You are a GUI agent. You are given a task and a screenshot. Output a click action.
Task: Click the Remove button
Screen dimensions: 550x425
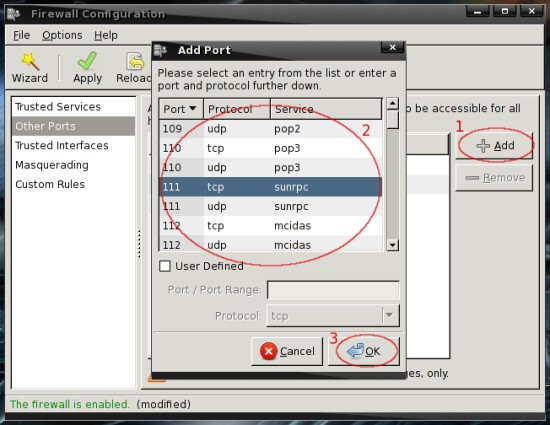coord(494,178)
